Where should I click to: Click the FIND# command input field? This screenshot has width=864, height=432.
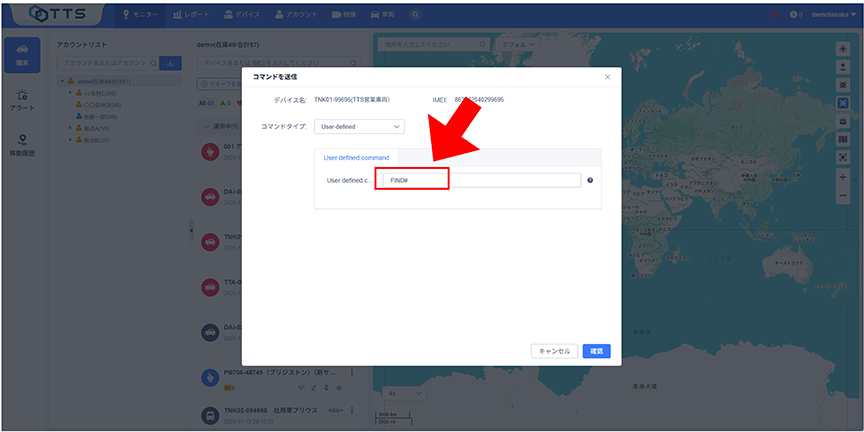pos(480,180)
